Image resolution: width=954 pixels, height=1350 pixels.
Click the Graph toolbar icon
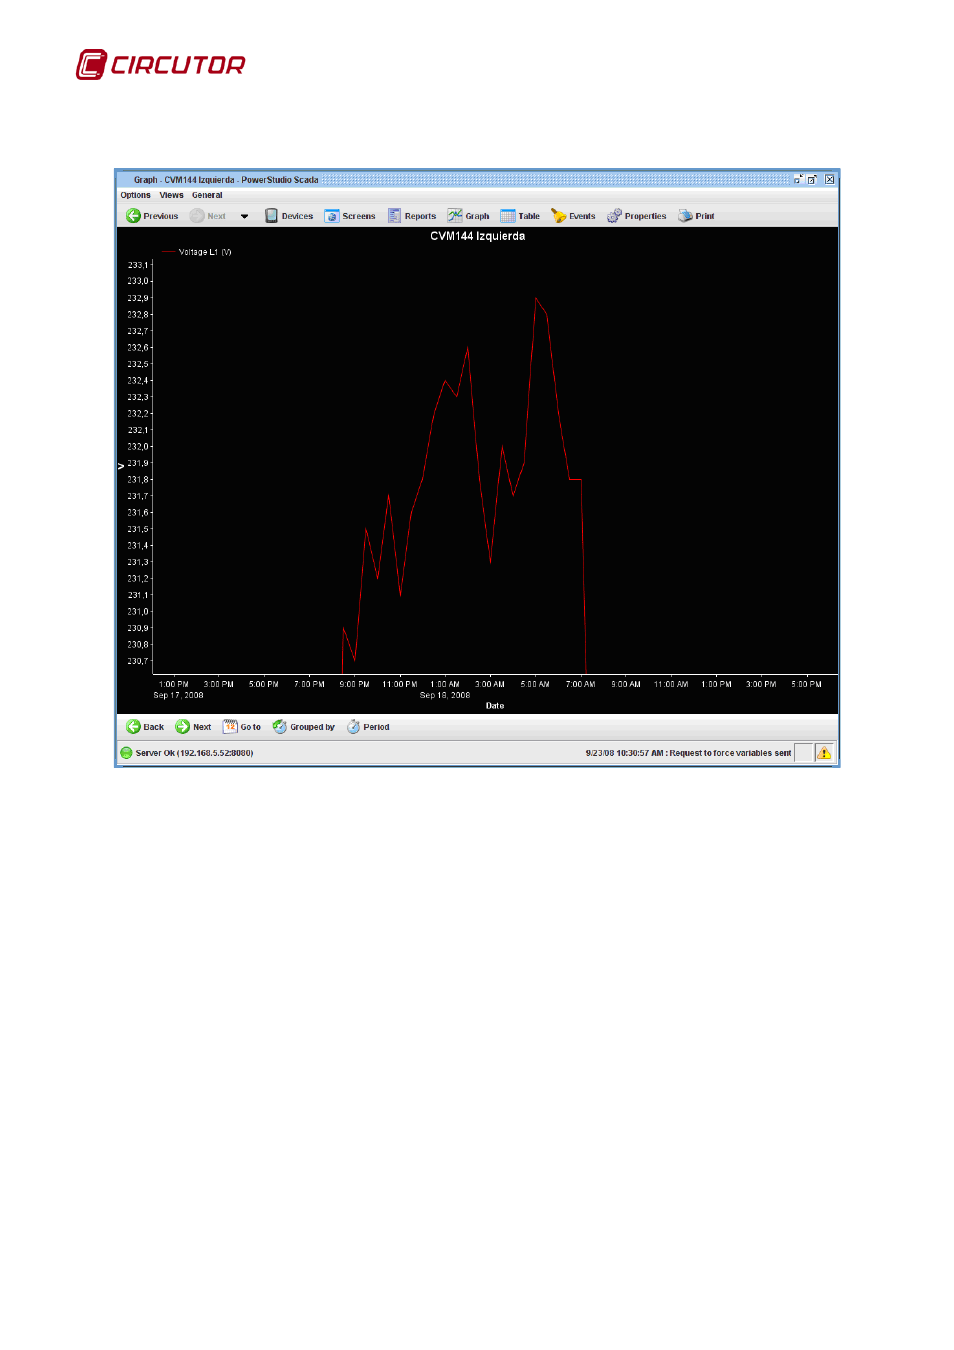pos(455,216)
